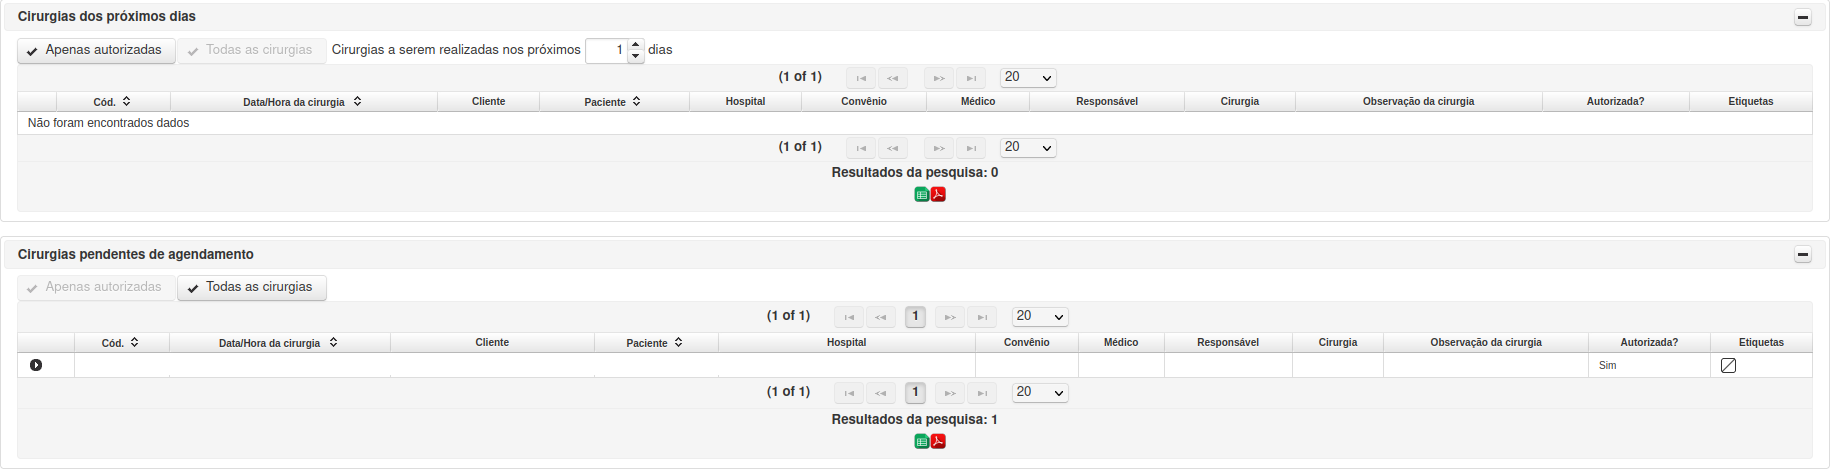
Task: Collapse the Cirurgias dos próximos dias panel
Action: pos(1803,17)
